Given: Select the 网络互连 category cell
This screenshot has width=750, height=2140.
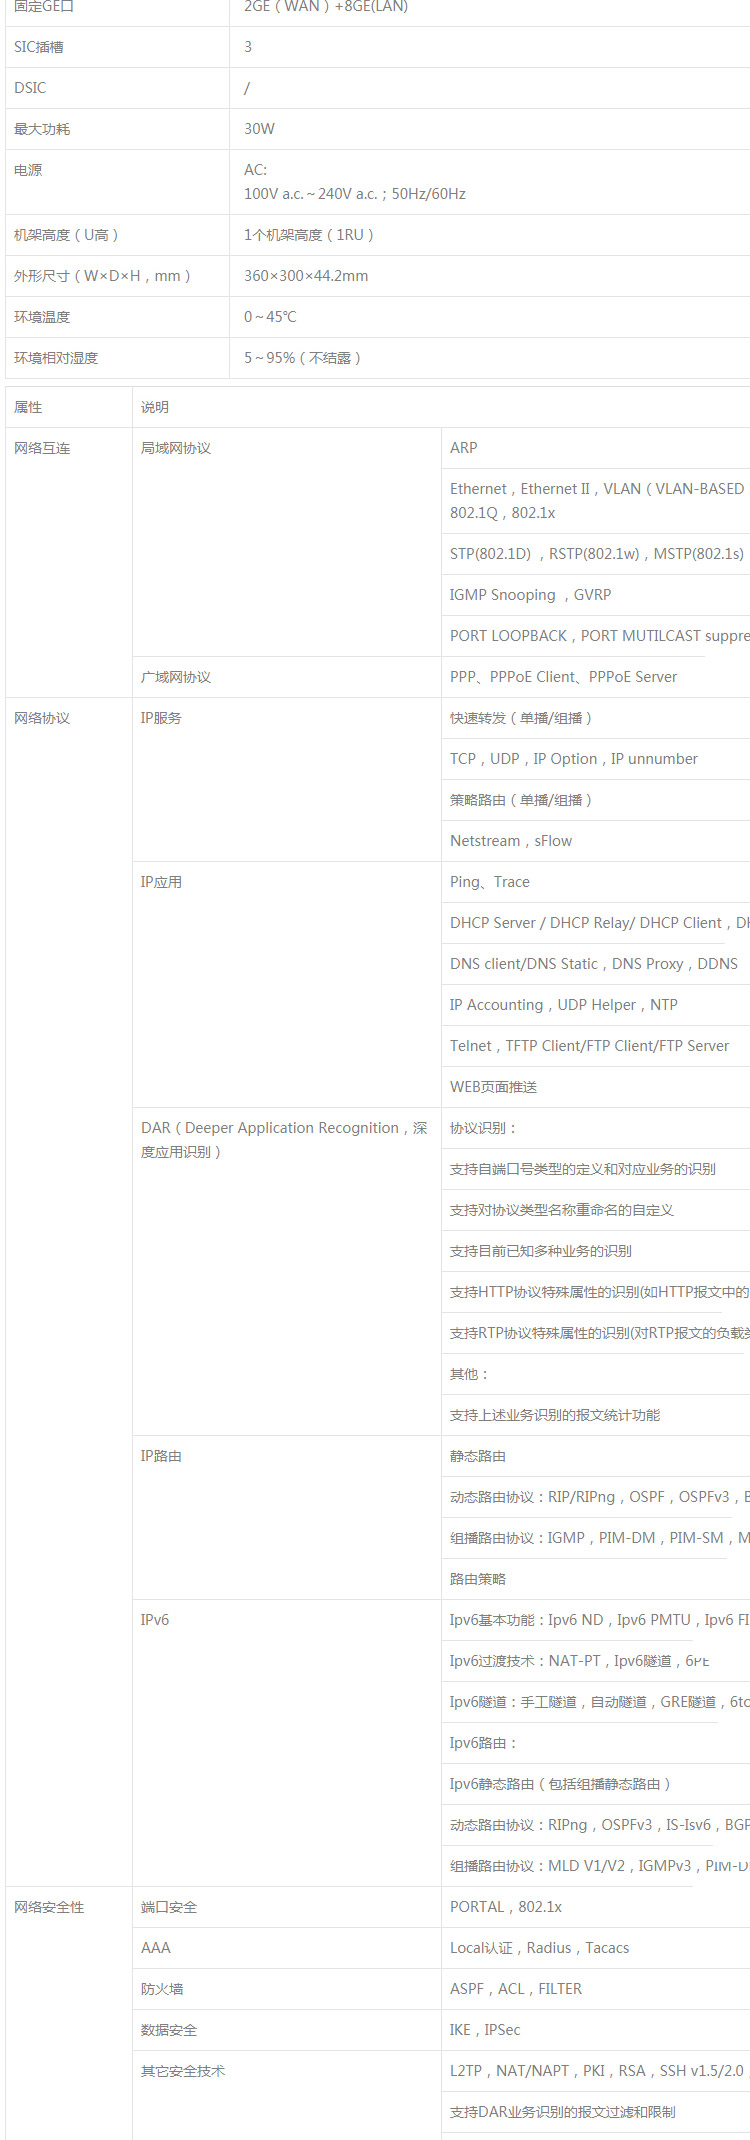Looking at the screenshot, I should click(42, 448).
